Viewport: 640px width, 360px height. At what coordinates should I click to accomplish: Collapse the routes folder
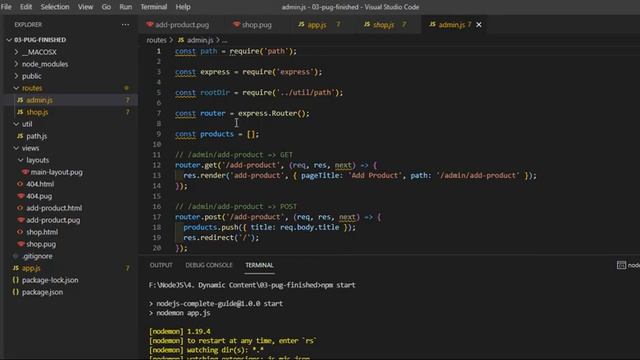tap(32, 88)
